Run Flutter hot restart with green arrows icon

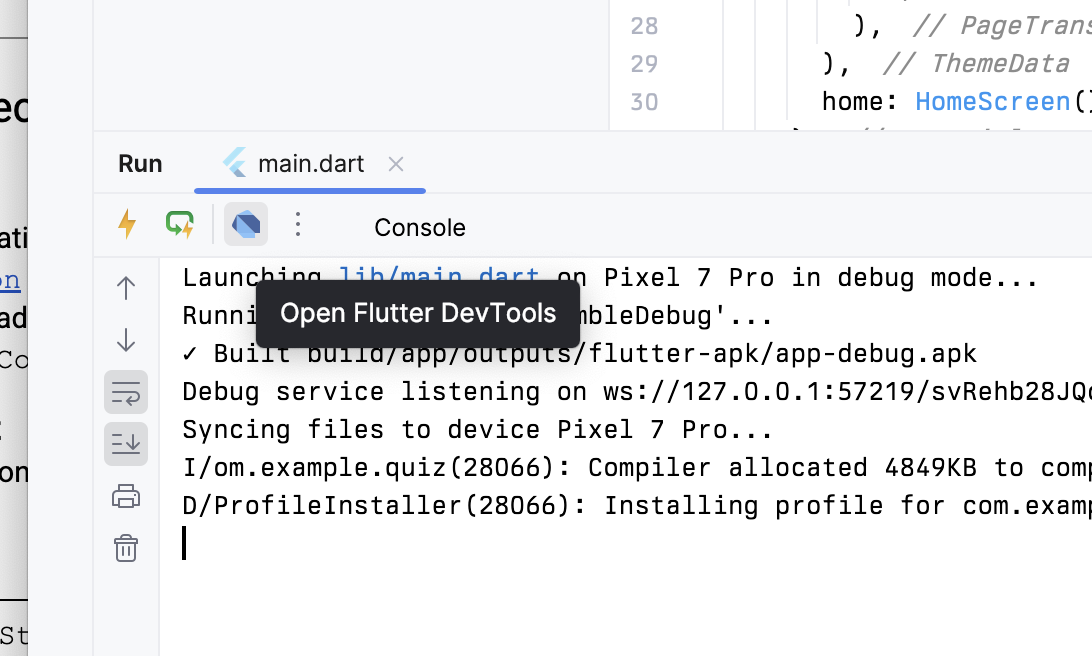[x=180, y=224]
